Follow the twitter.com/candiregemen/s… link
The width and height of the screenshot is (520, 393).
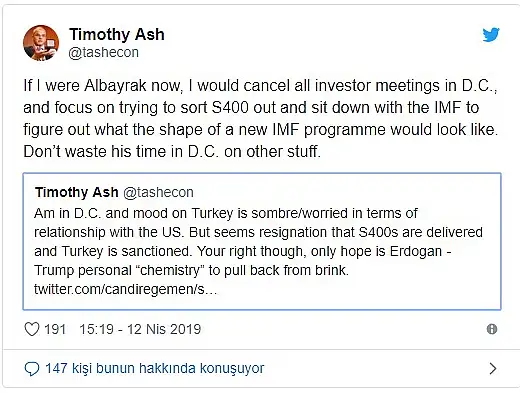(126, 289)
